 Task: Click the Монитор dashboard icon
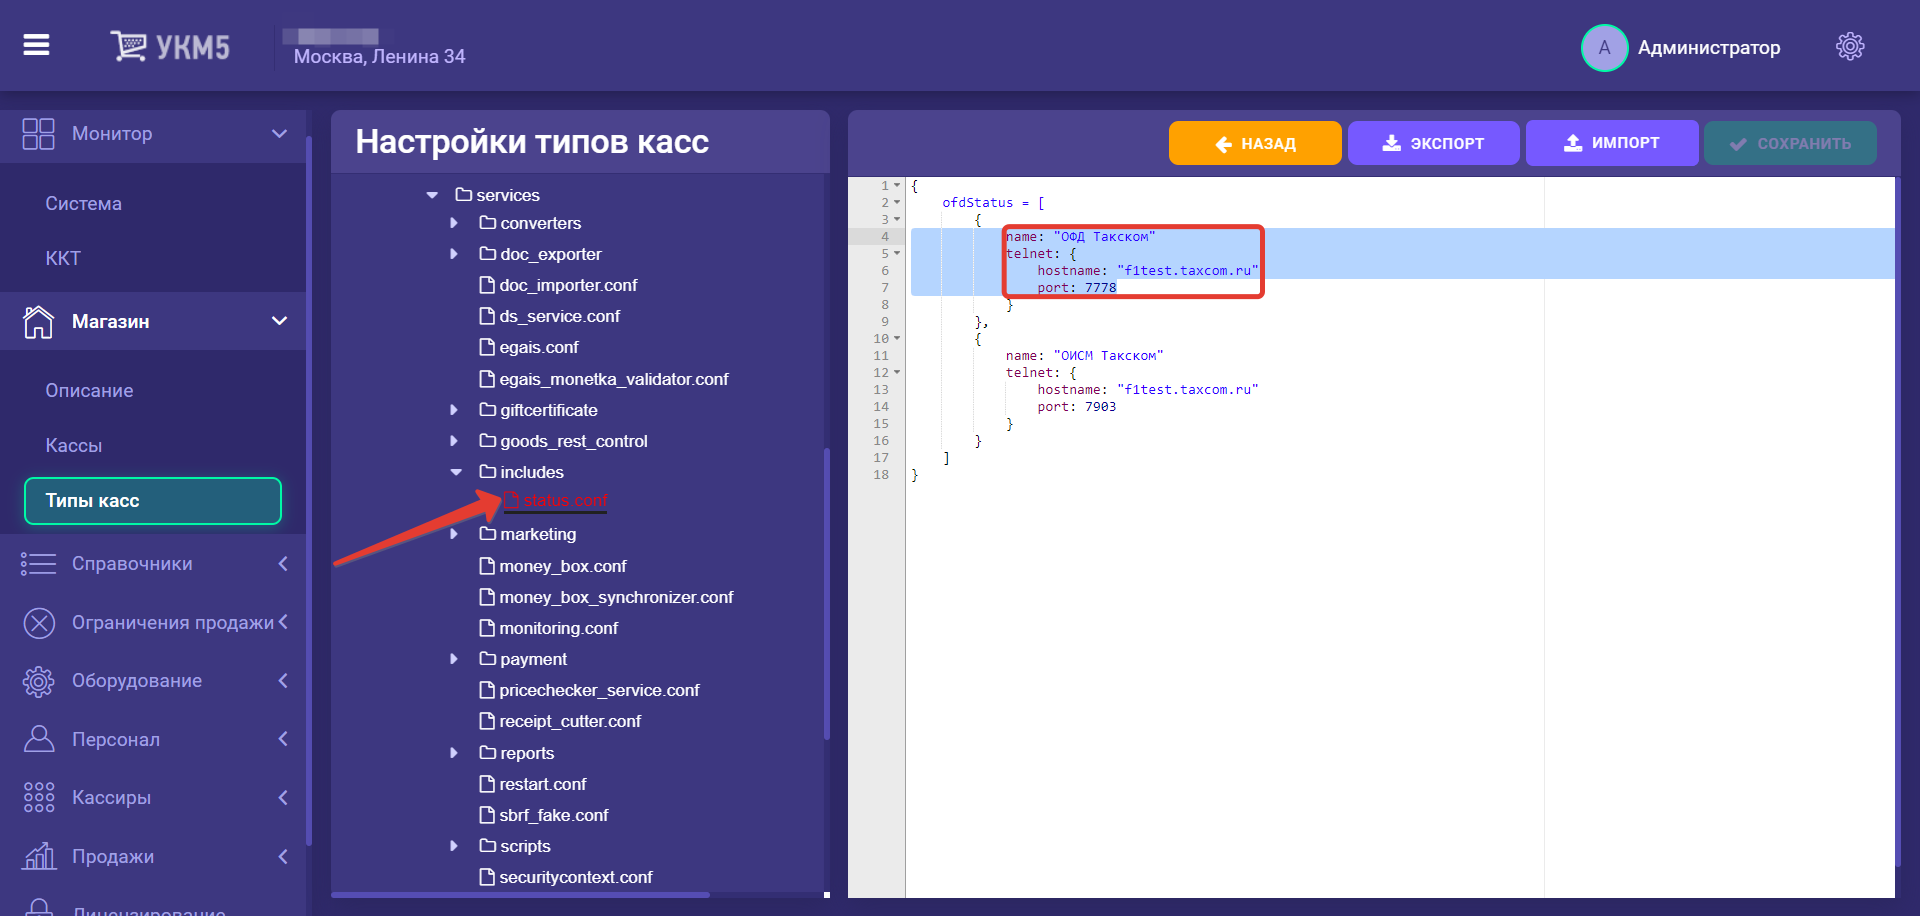[x=38, y=134]
